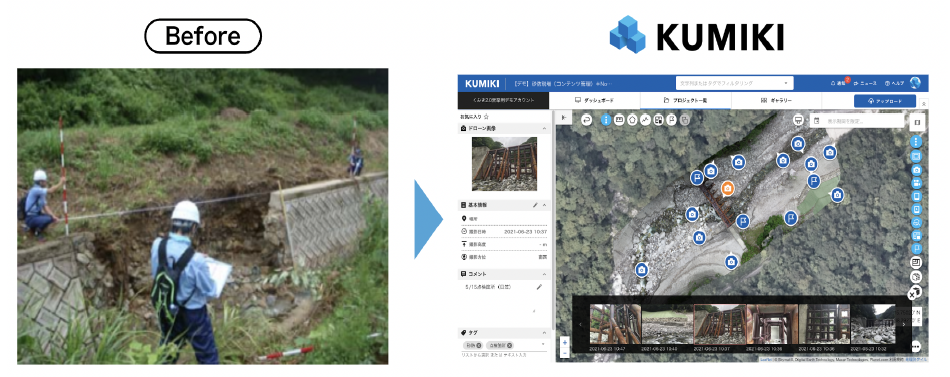Click the Leaflet attribution link

click(x=766, y=359)
